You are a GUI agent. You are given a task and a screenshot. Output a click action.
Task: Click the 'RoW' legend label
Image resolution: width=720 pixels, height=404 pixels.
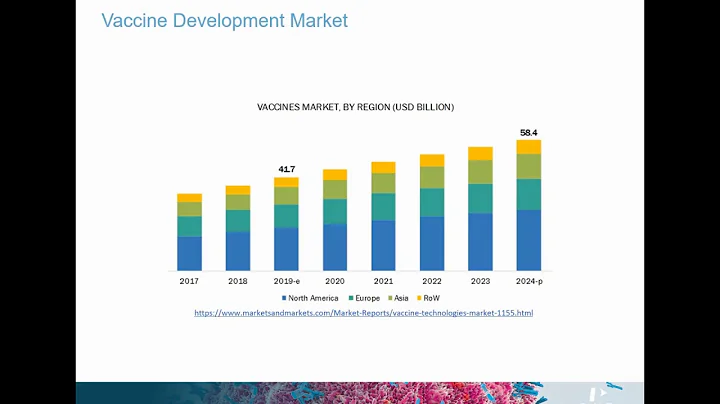point(431,298)
